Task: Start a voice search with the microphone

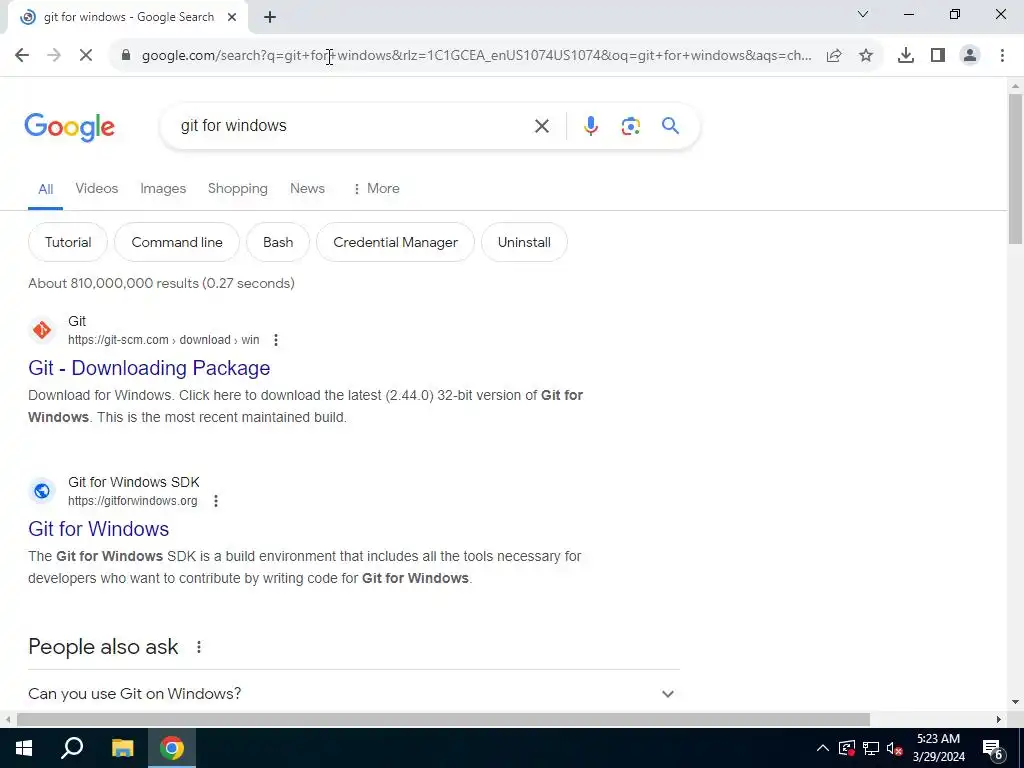Action: tap(591, 126)
